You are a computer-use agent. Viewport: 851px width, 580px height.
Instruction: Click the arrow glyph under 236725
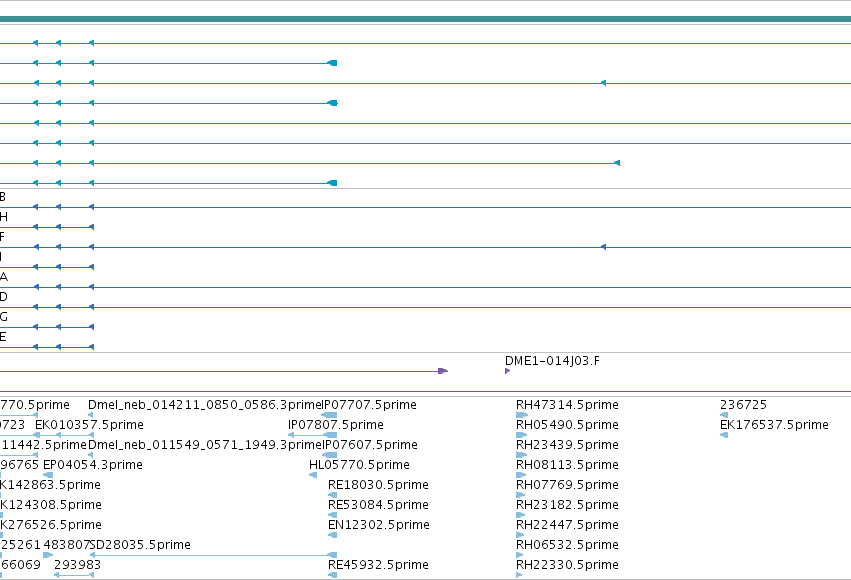724,415
